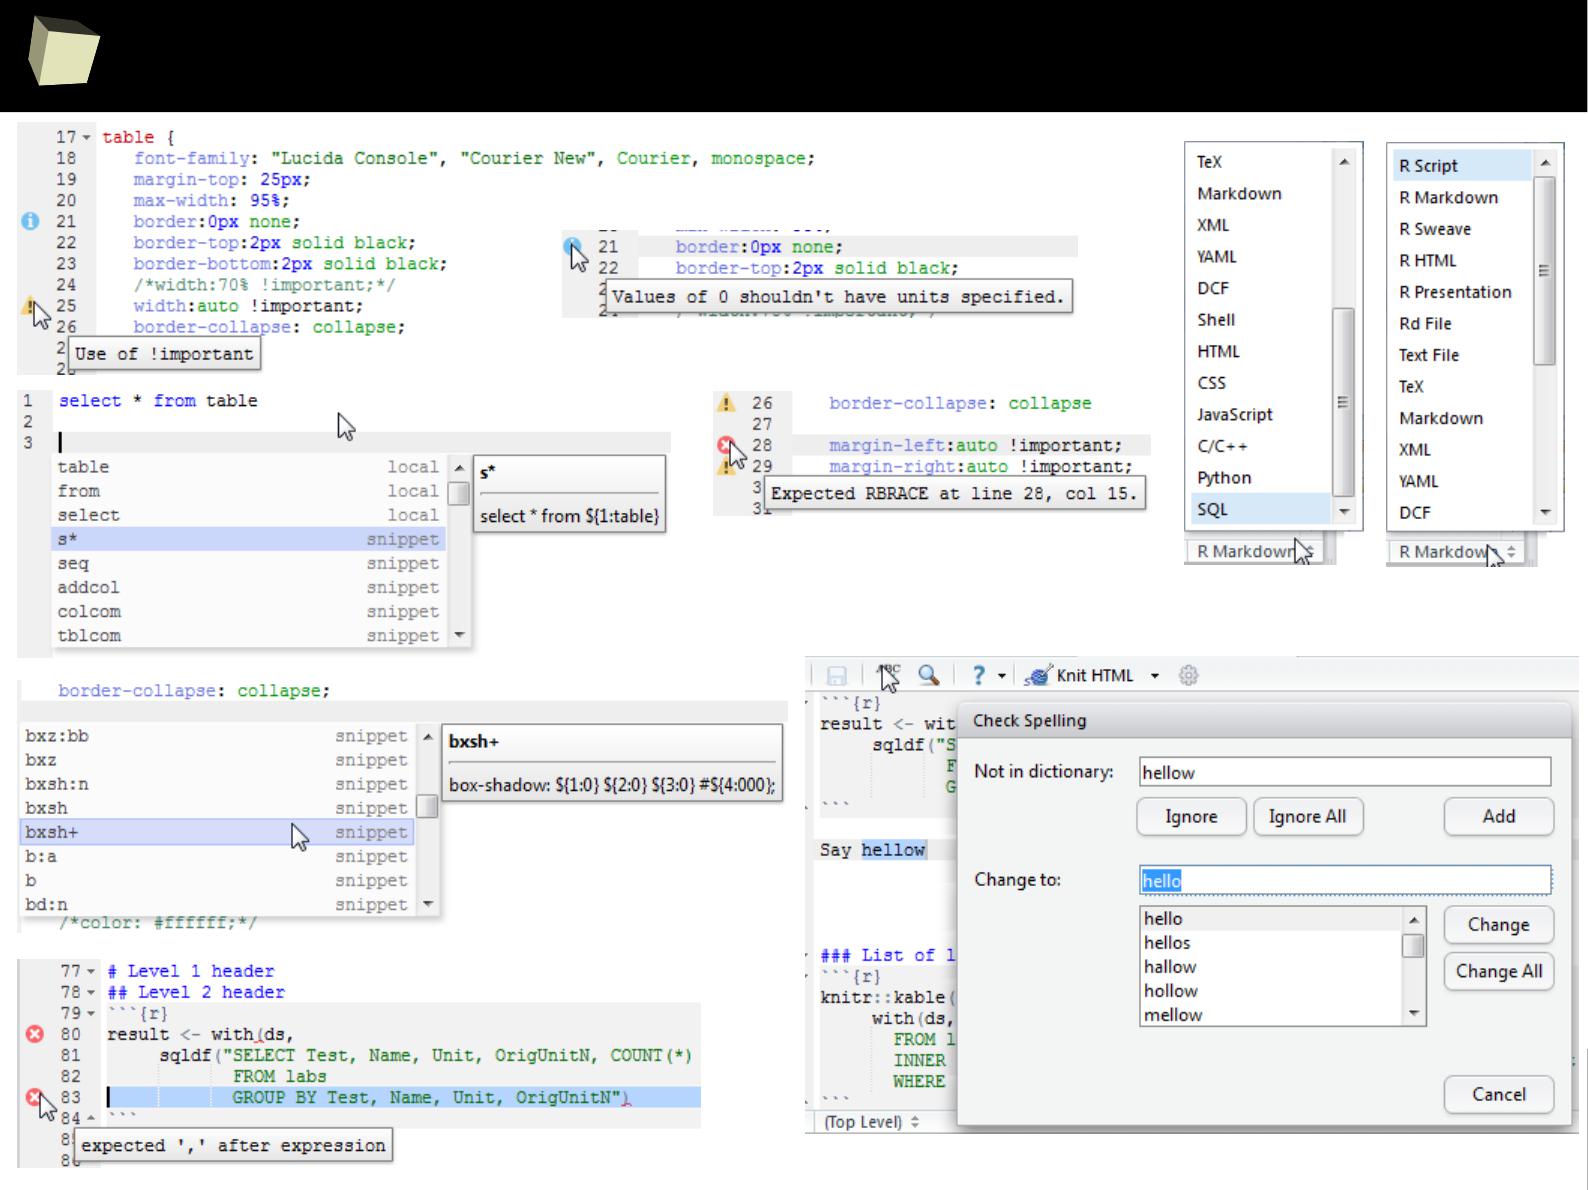Click the scroll-down arrow of the R Script list
This screenshot has height=1190, width=1588.
(1546, 512)
